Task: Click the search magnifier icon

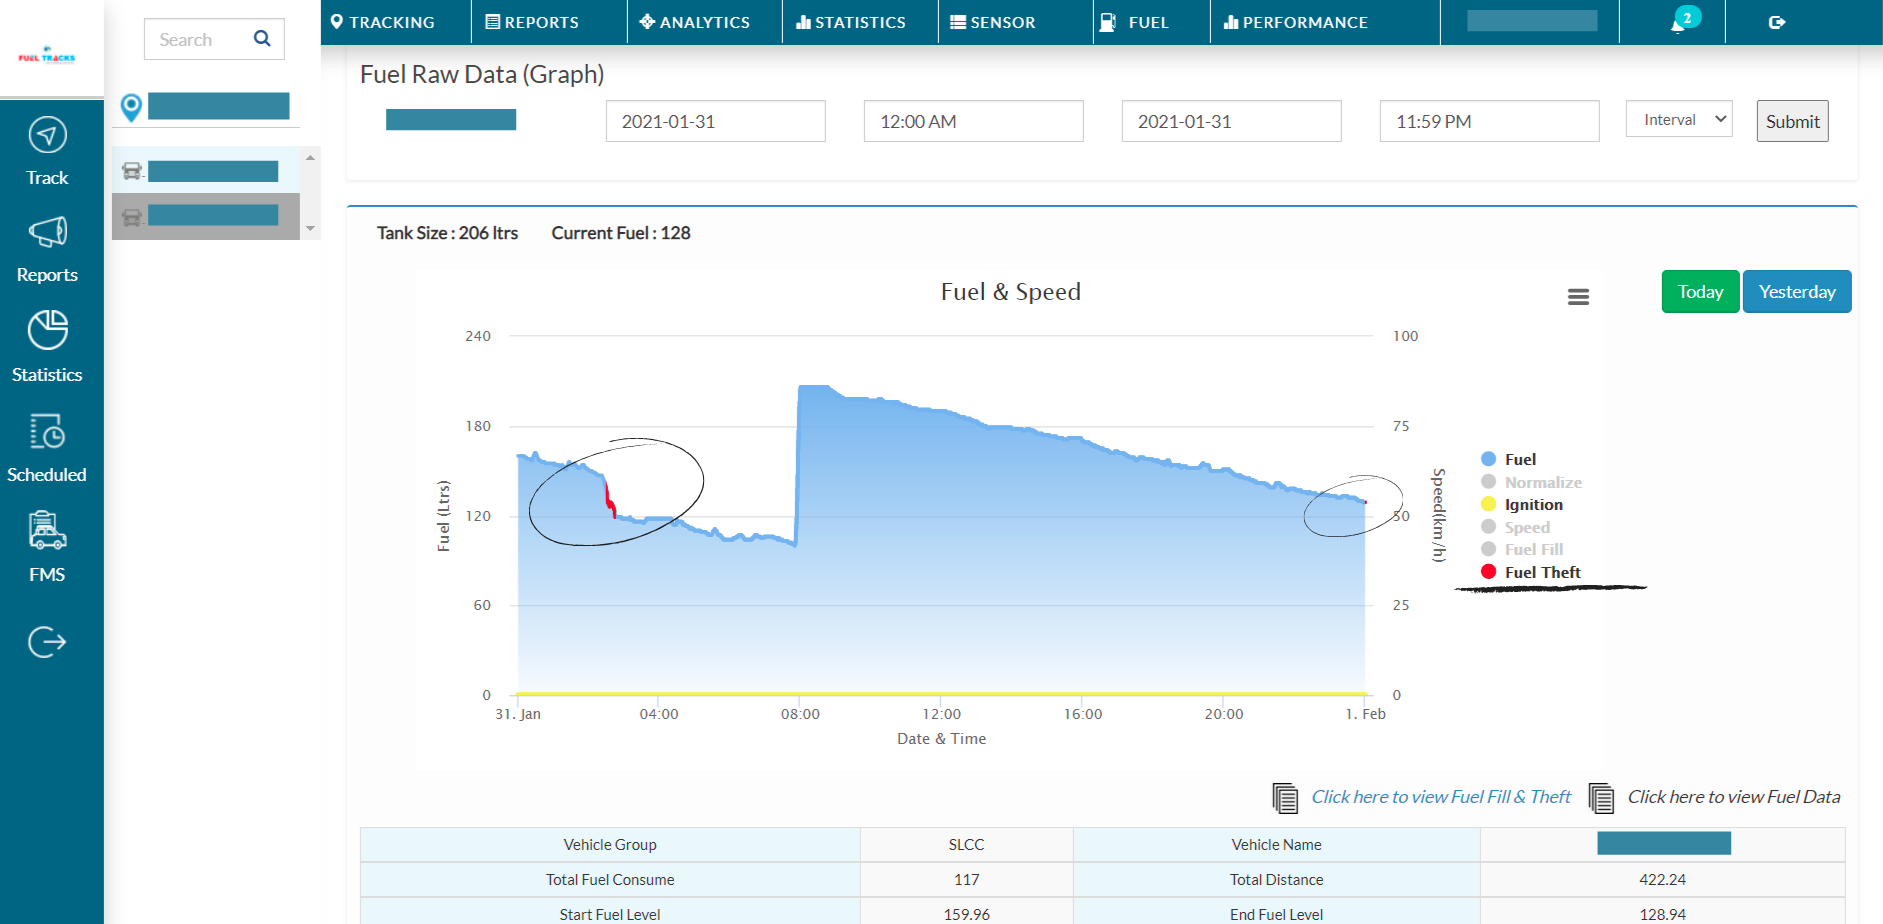Action: (262, 39)
